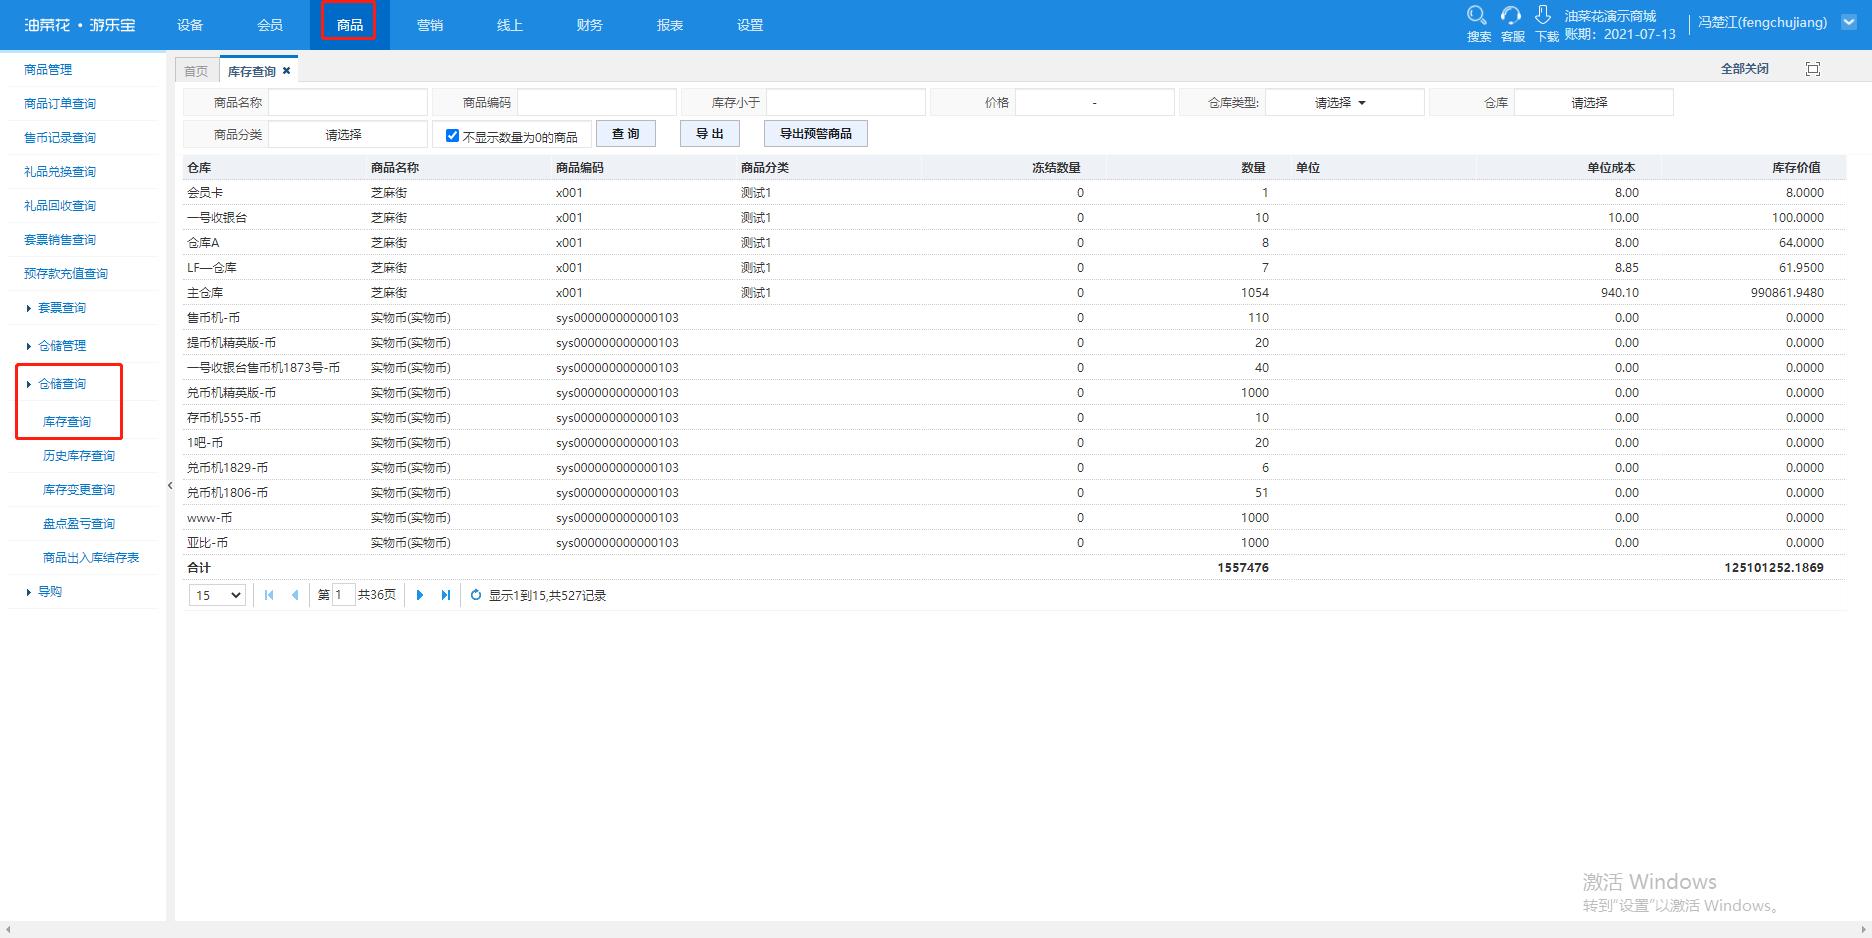Click the horizontal scrollbar left arrow
Screen dimensions: 1872x938
click(7, 930)
